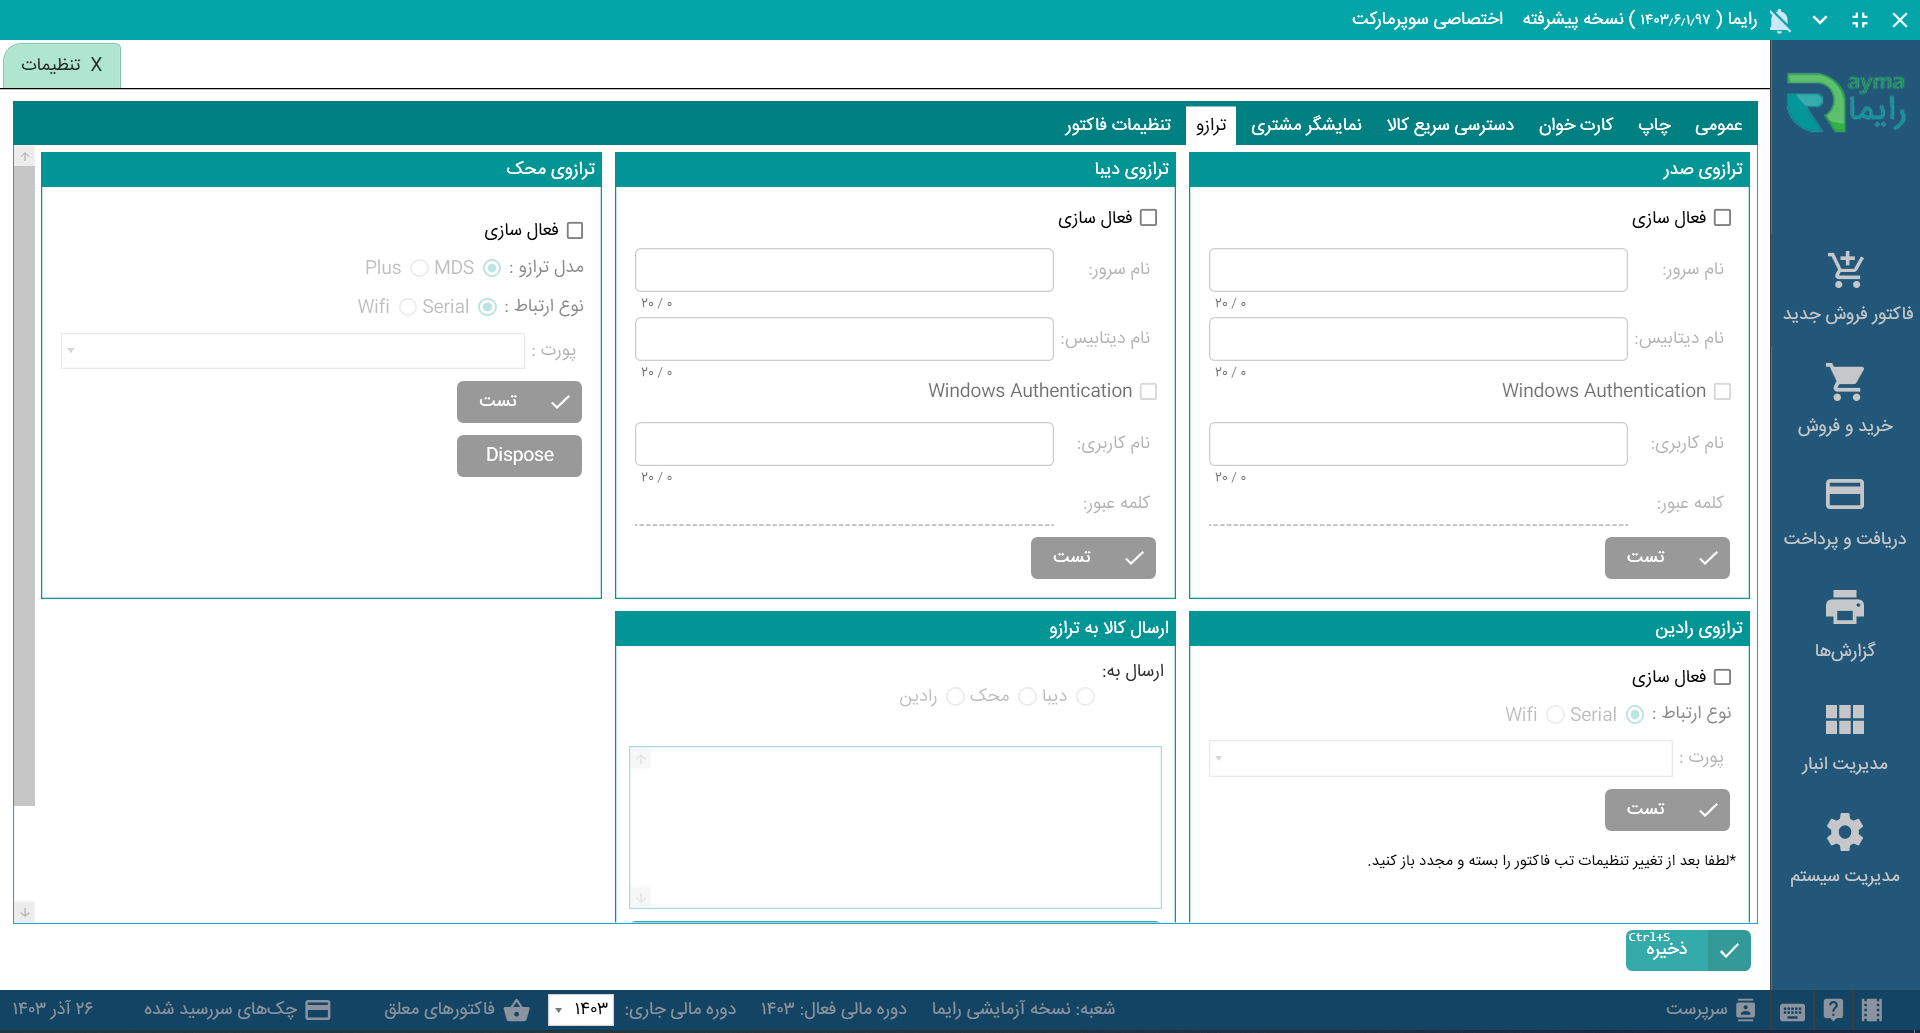Click Test button for Diba scale

1093,558
